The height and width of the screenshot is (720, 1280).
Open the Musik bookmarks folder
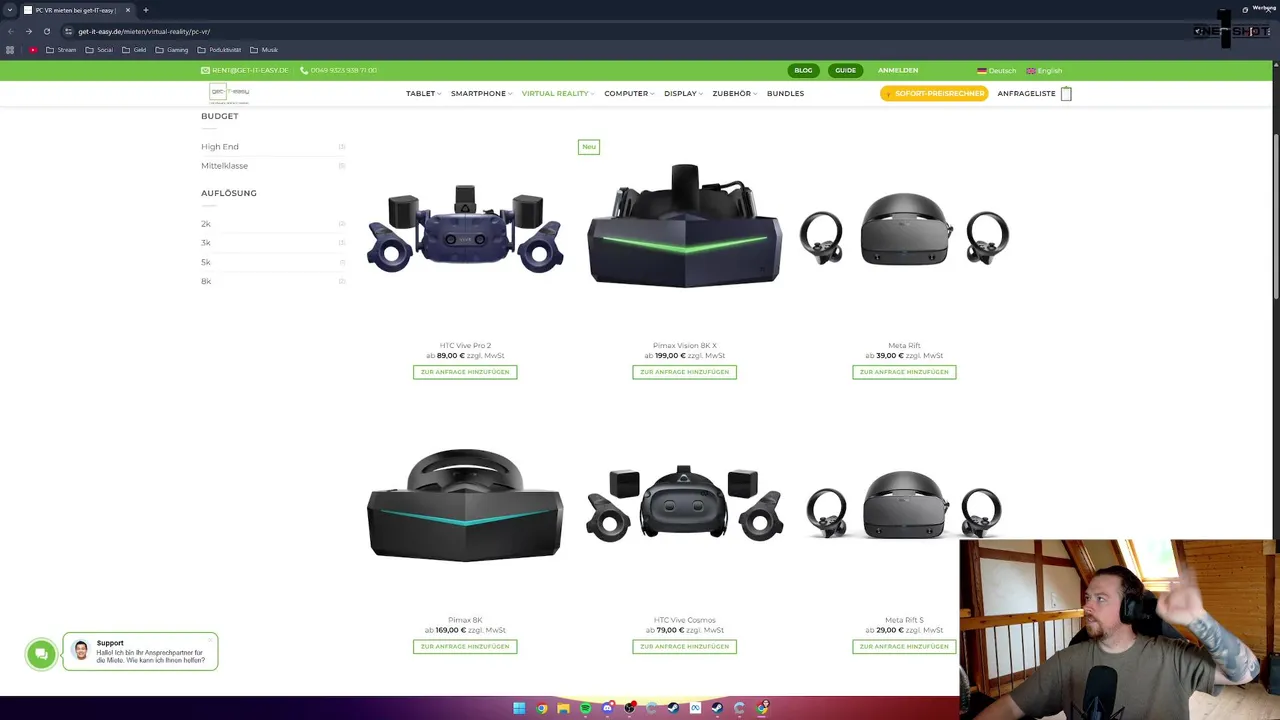click(264, 50)
